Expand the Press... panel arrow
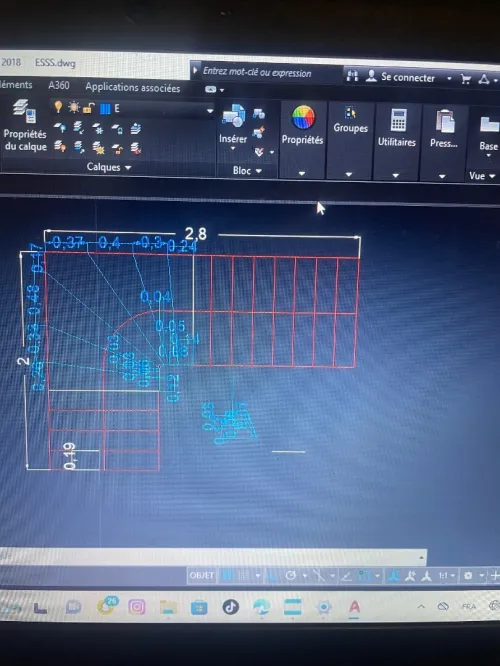Image resolution: width=500 pixels, height=666 pixels. point(442,176)
